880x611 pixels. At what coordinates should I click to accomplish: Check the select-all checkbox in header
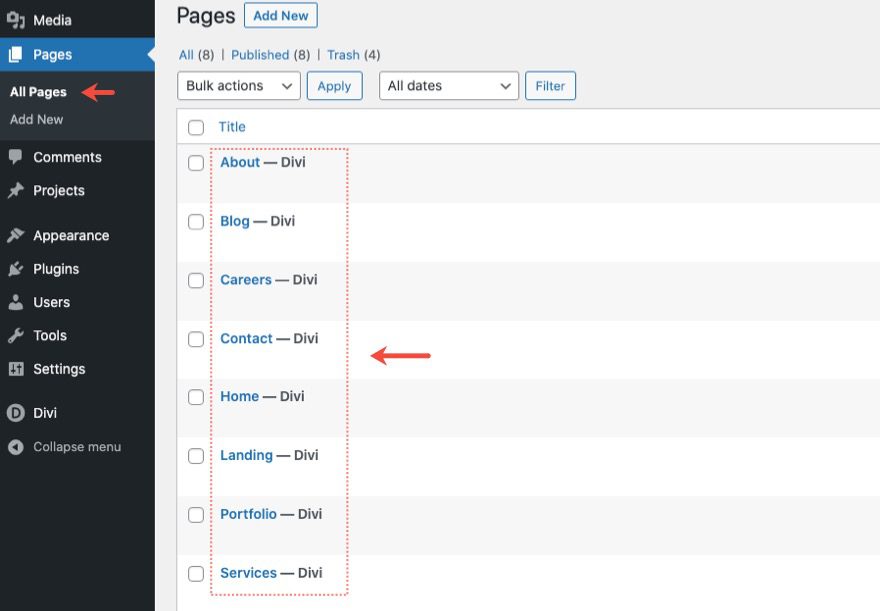(196, 127)
